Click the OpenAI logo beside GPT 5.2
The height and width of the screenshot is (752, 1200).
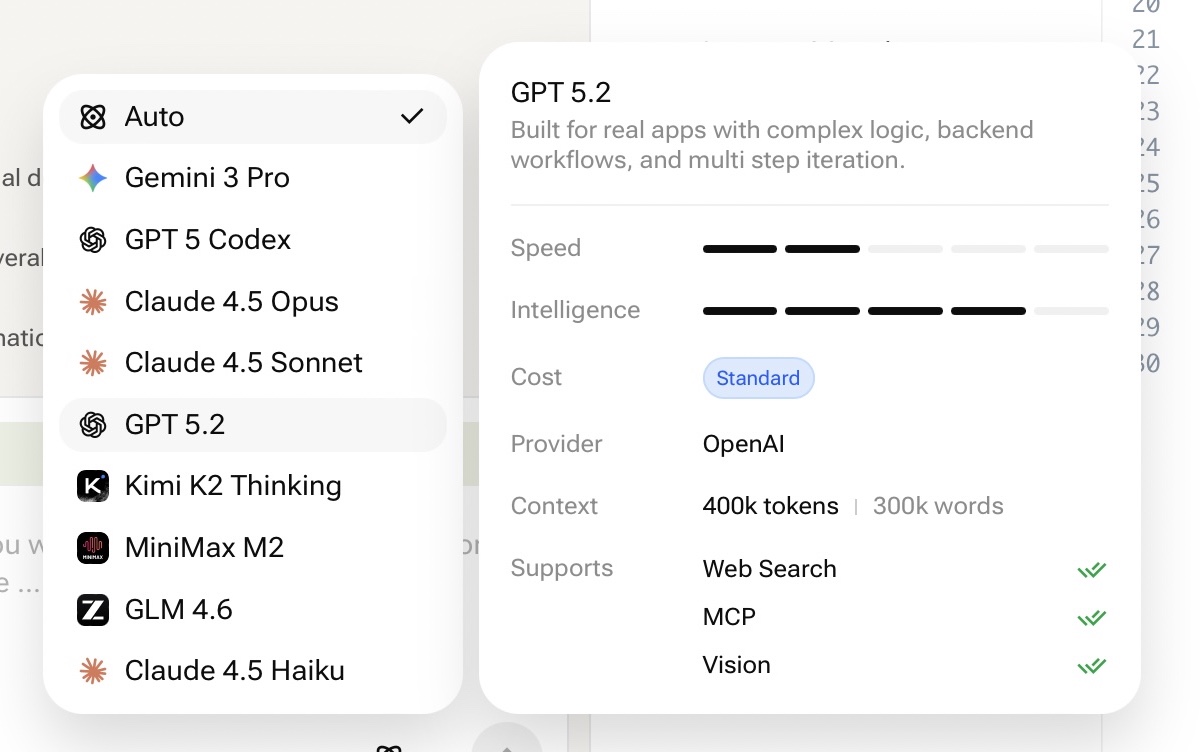pyautogui.click(x=93, y=425)
